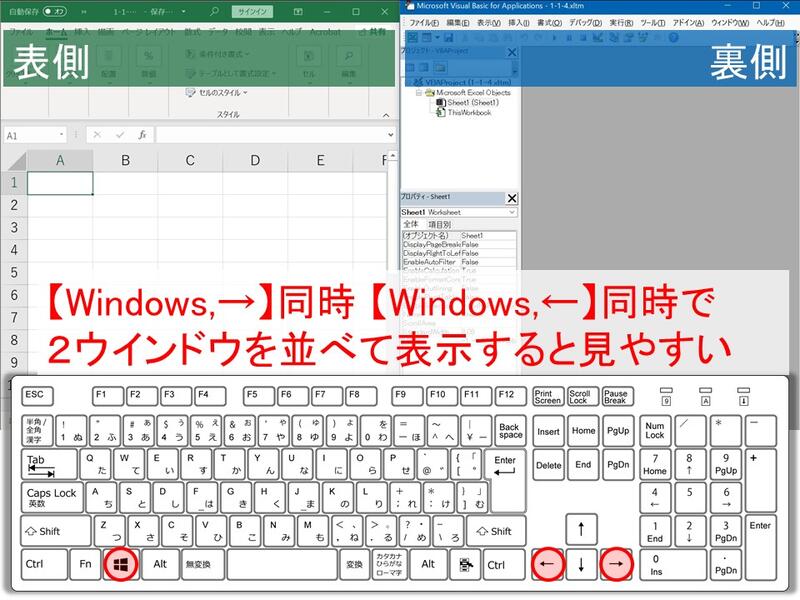Viewport: 800px width, 600px height.
Task: Expand the セル ribbon group
Action: [309, 63]
